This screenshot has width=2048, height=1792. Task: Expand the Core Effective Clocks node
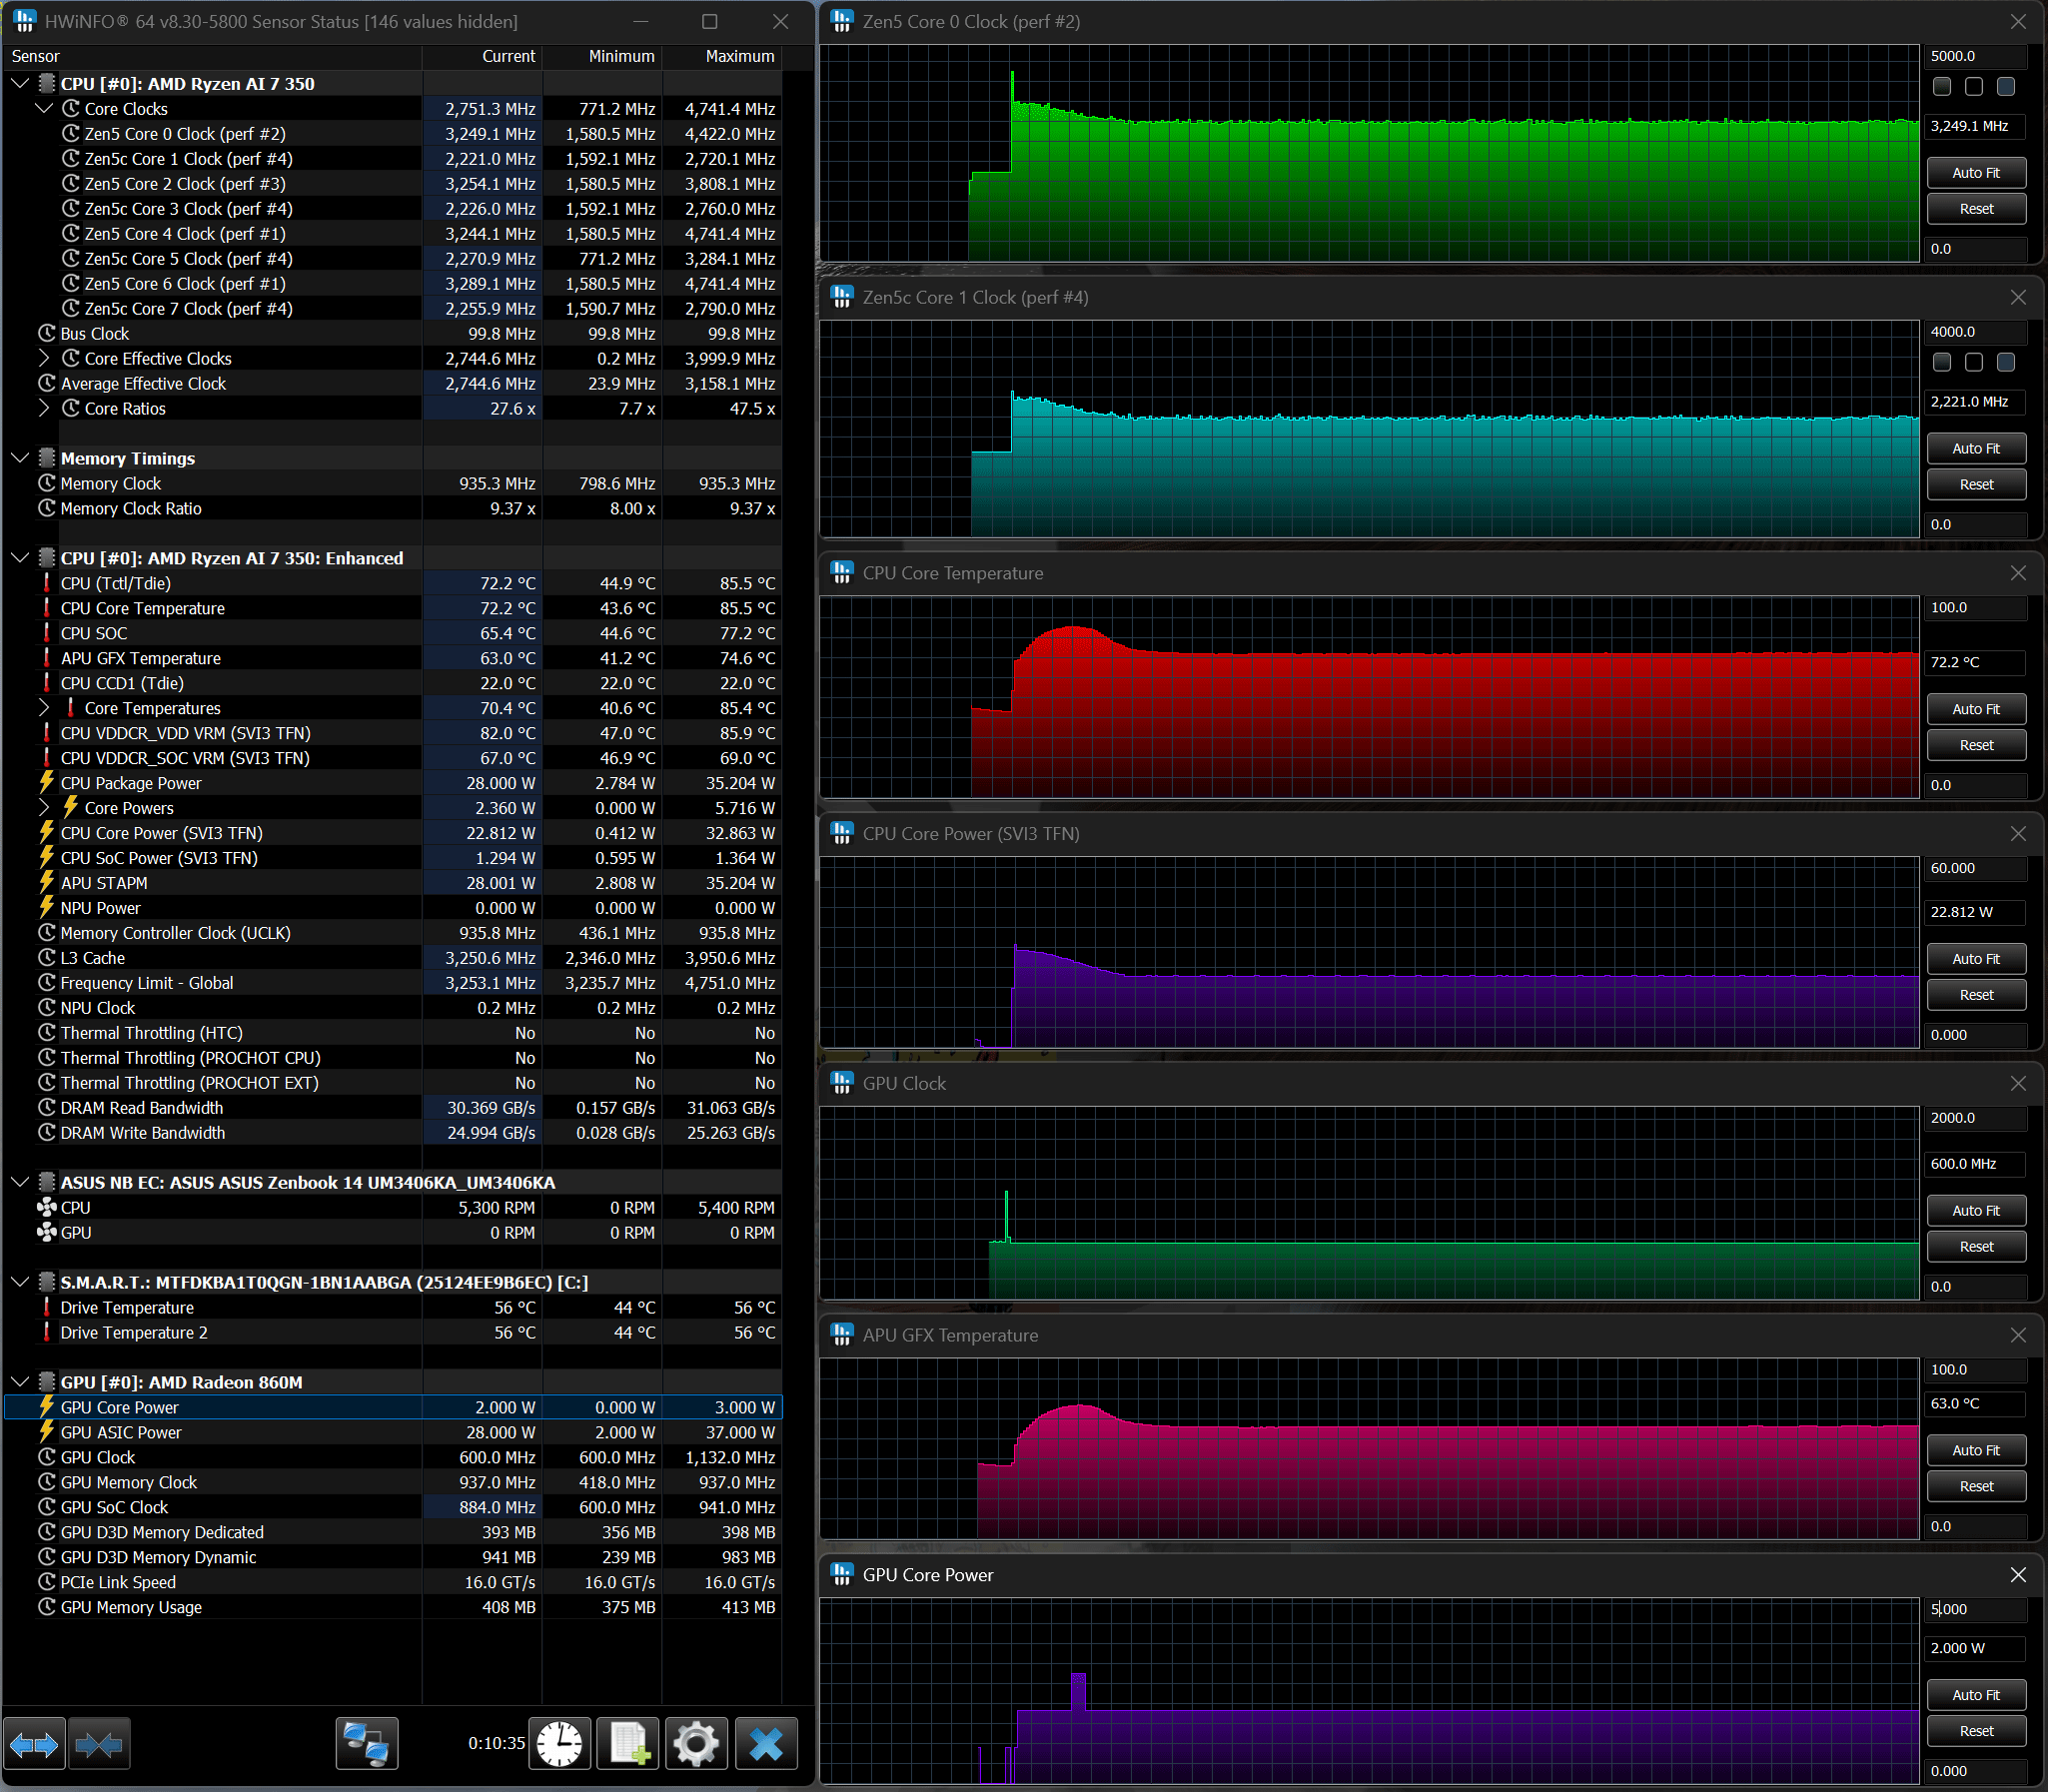tap(44, 358)
